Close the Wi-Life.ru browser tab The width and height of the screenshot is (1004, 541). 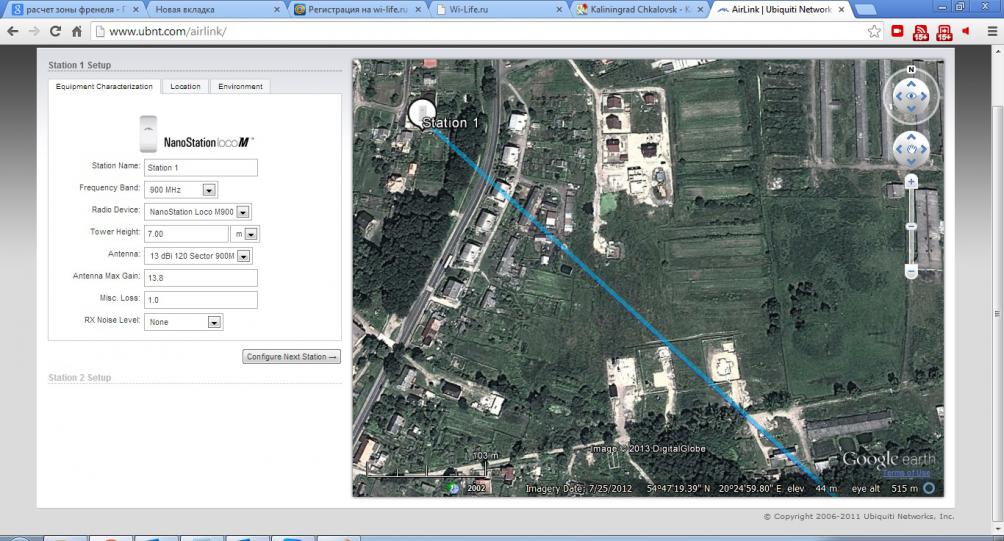coord(559,10)
